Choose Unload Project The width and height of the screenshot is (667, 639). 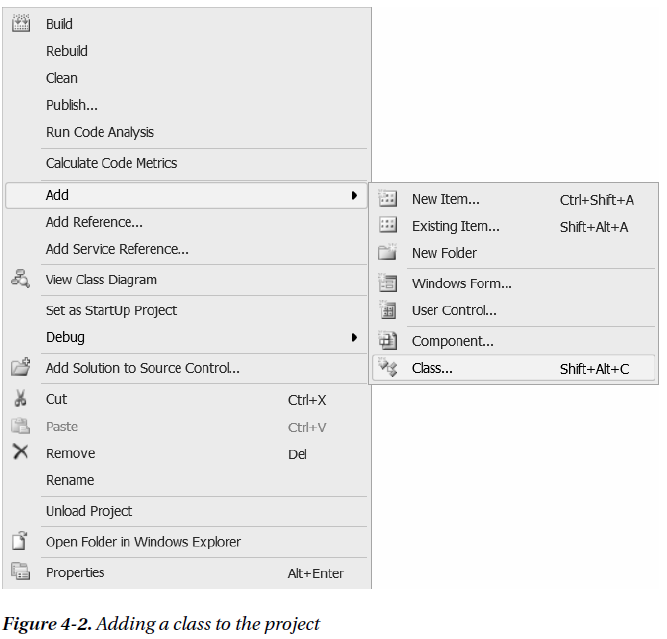(89, 511)
